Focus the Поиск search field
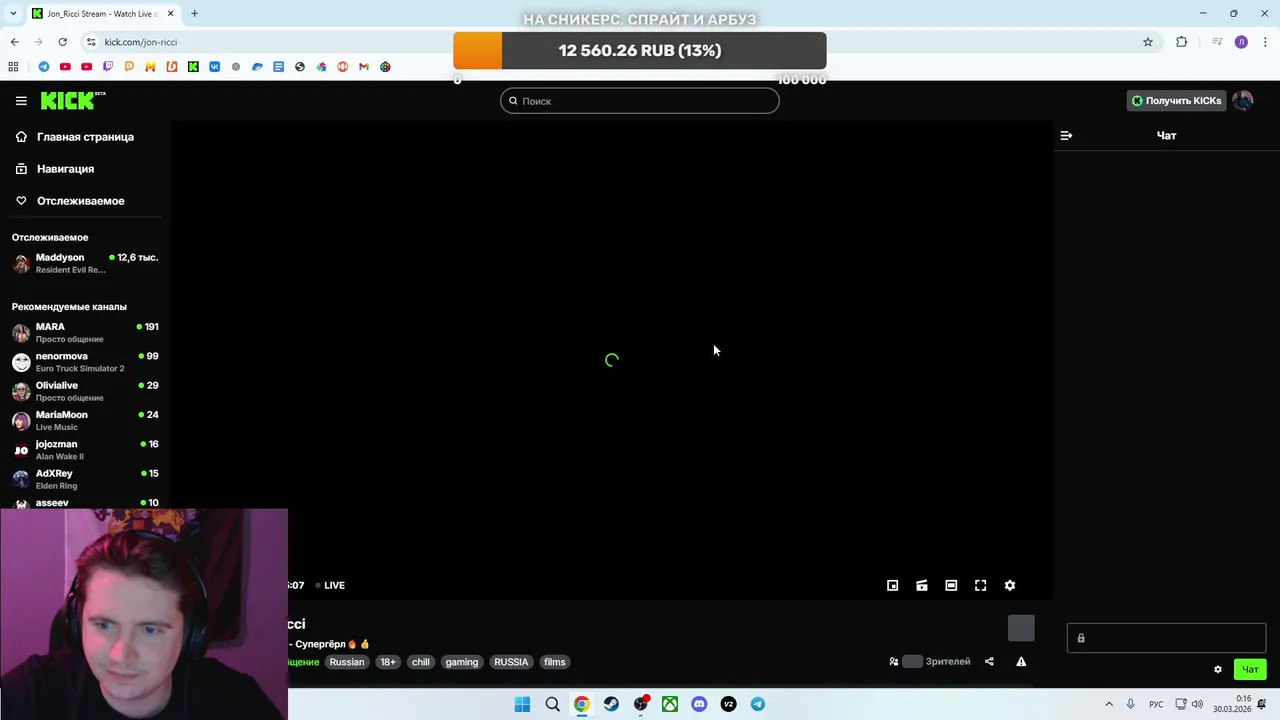Screen dimensions: 1280x720 click(640, 101)
